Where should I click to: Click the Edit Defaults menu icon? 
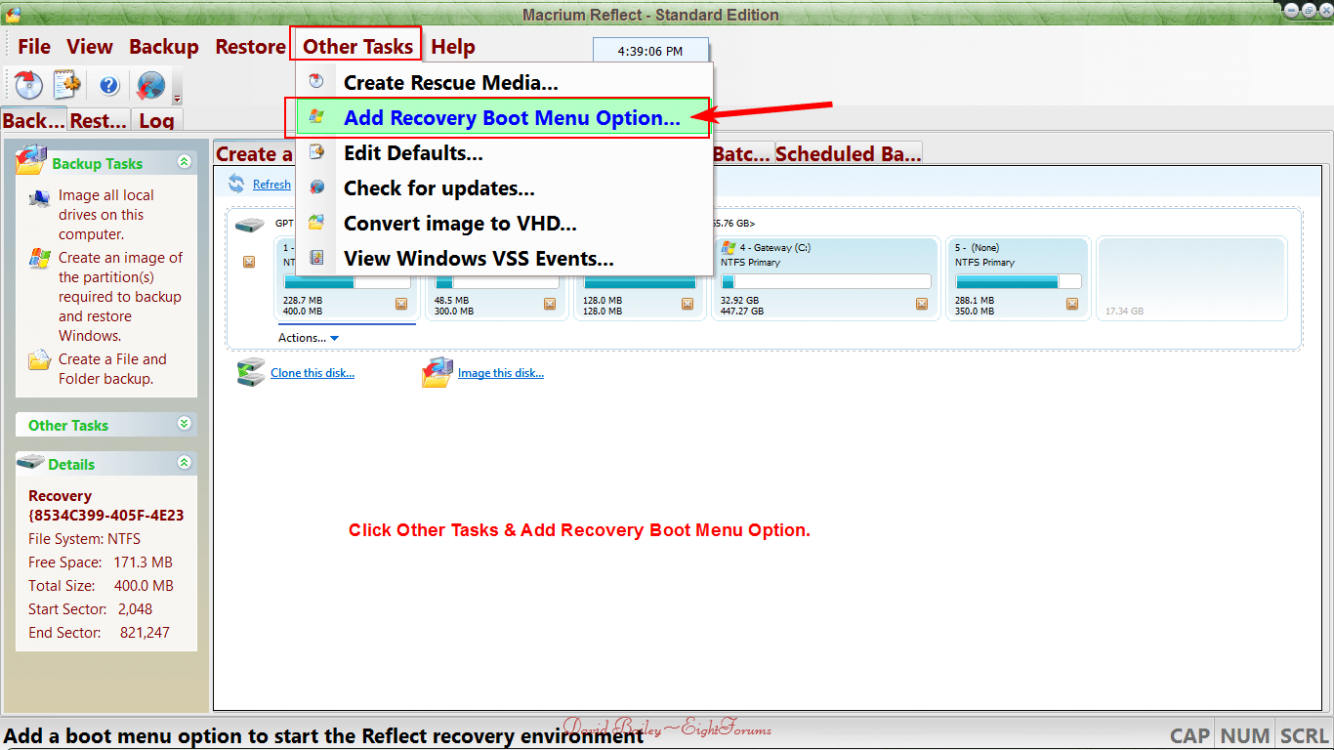(316, 152)
